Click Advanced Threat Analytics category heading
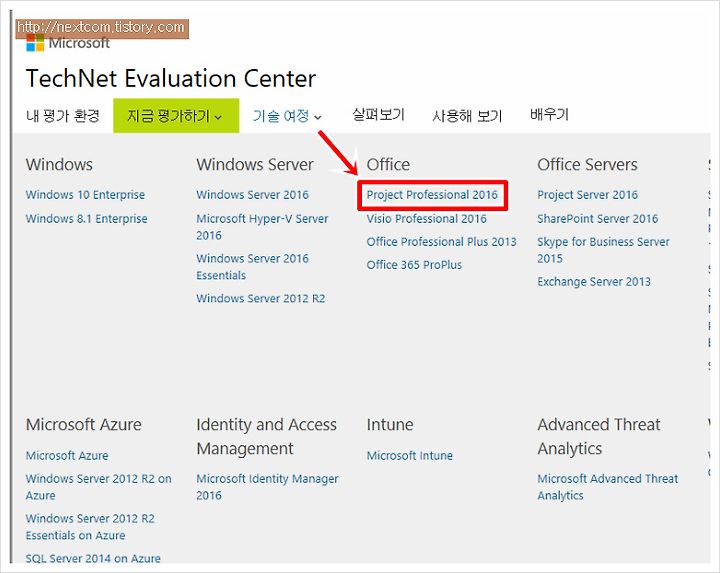720x573 pixels. pos(599,436)
